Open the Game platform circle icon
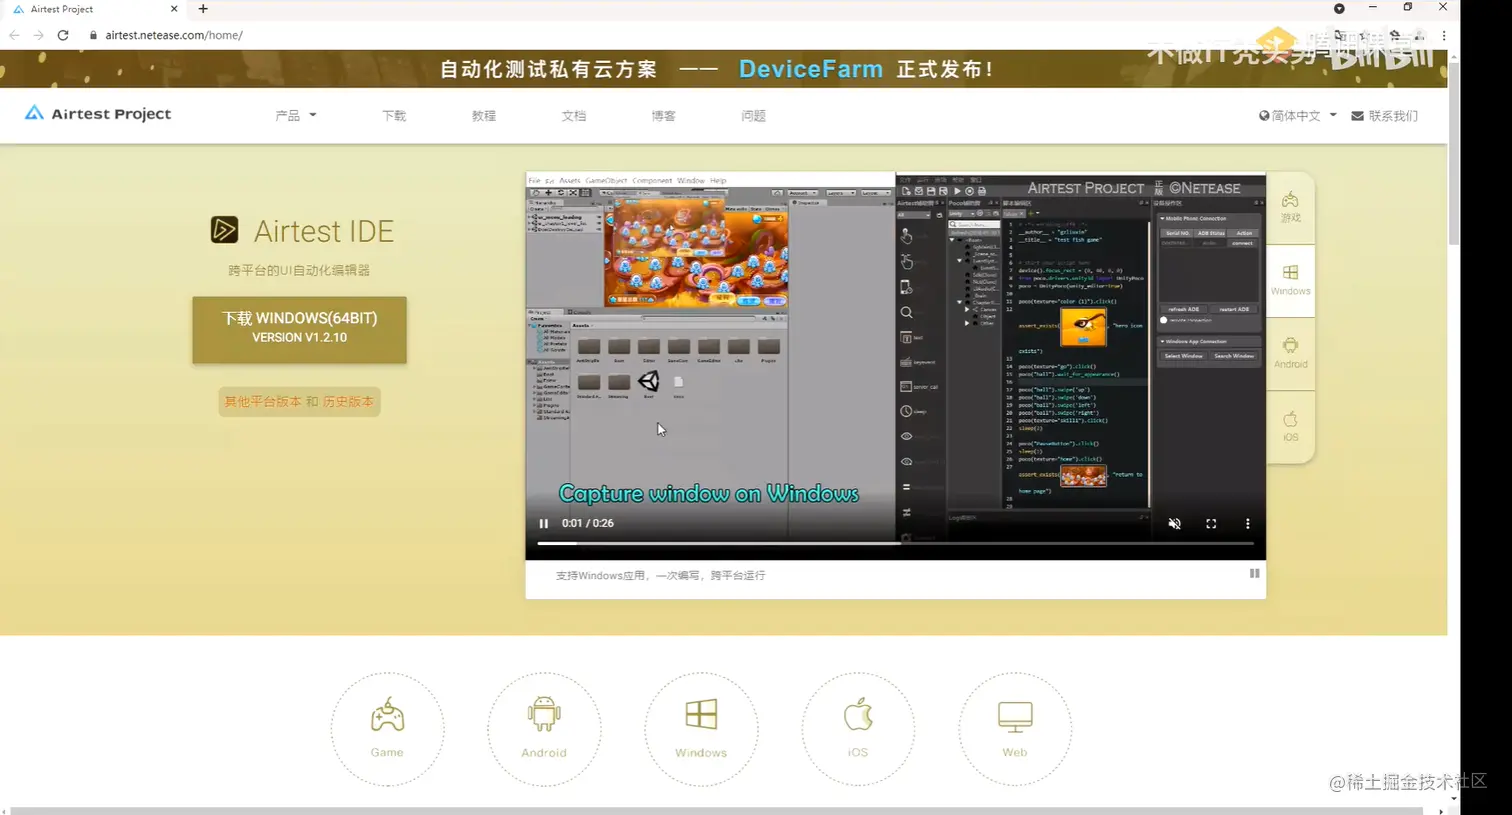Image resolution: width=1512 pixels, height=815 pixels. 387,729
